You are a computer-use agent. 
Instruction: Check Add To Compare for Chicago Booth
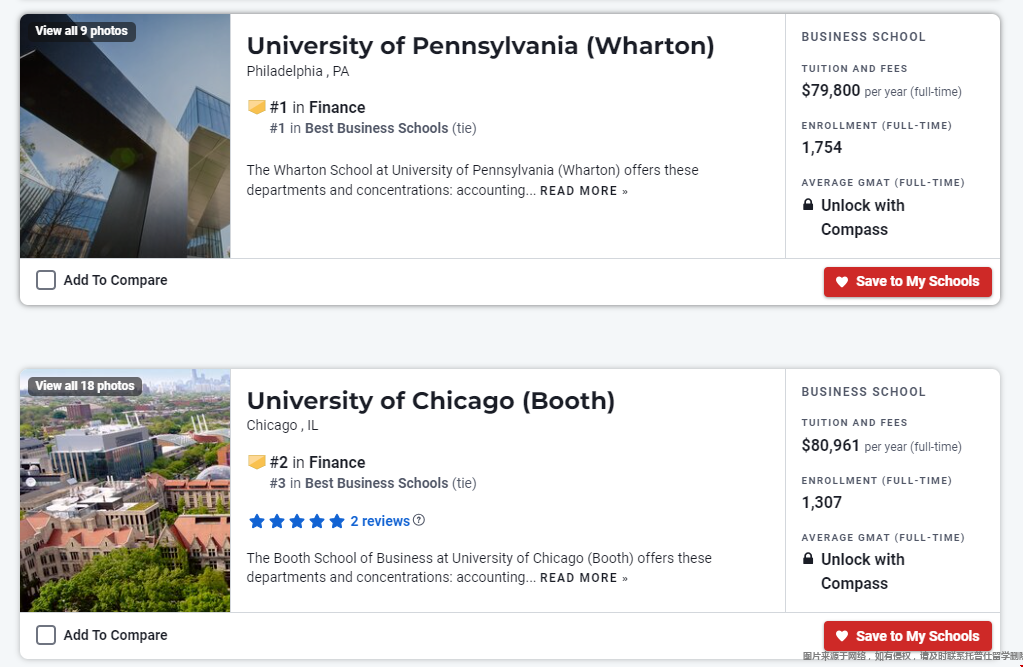tap(46, 635)
